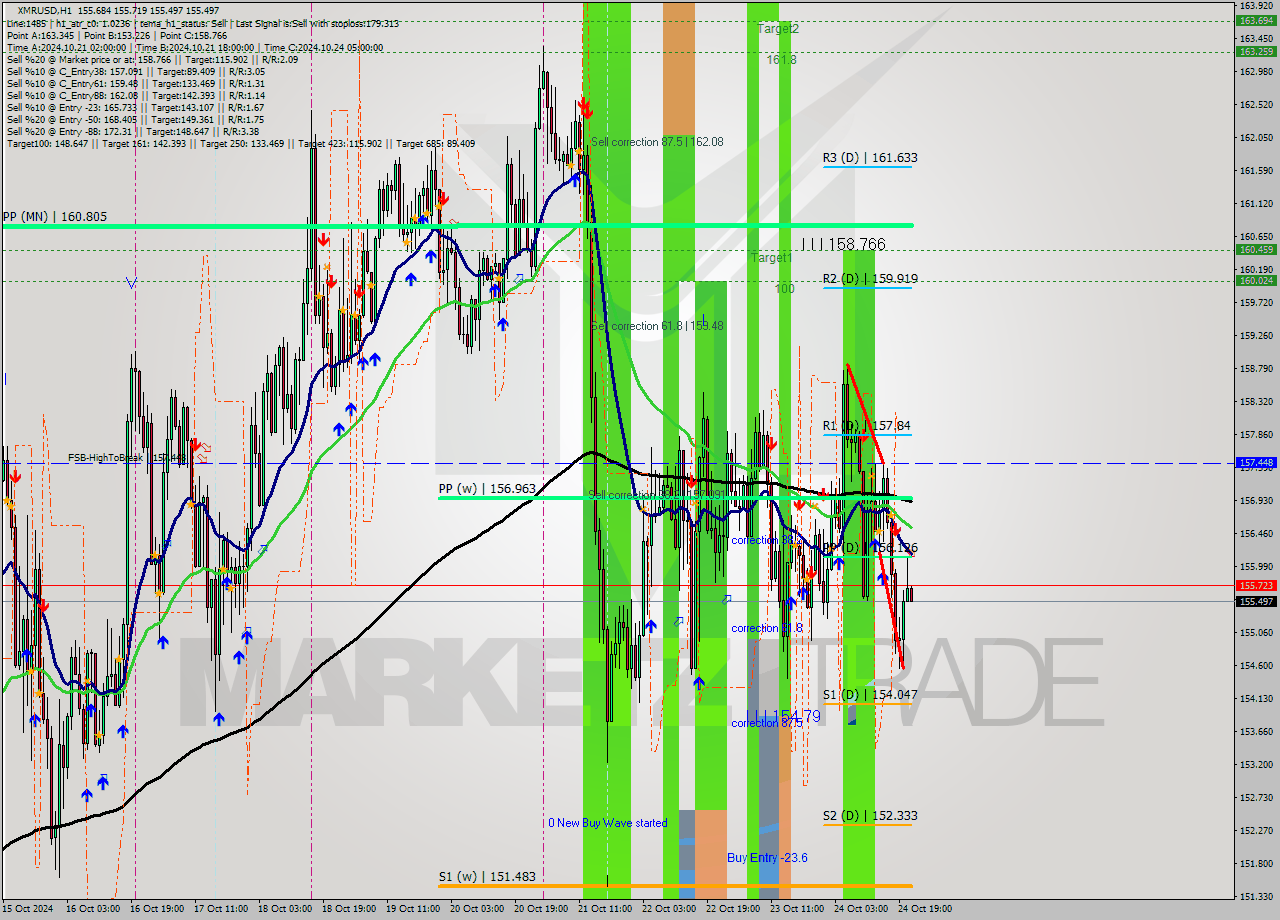Viewport: 1280px width, 920px height.
Task: Click the green 163.259 price tag
Action: pyautogui.click(x=1256, y=51)
